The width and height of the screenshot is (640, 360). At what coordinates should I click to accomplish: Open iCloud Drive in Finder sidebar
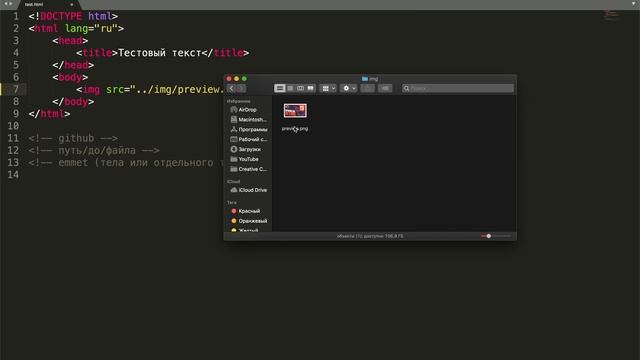tap(249, 190)
